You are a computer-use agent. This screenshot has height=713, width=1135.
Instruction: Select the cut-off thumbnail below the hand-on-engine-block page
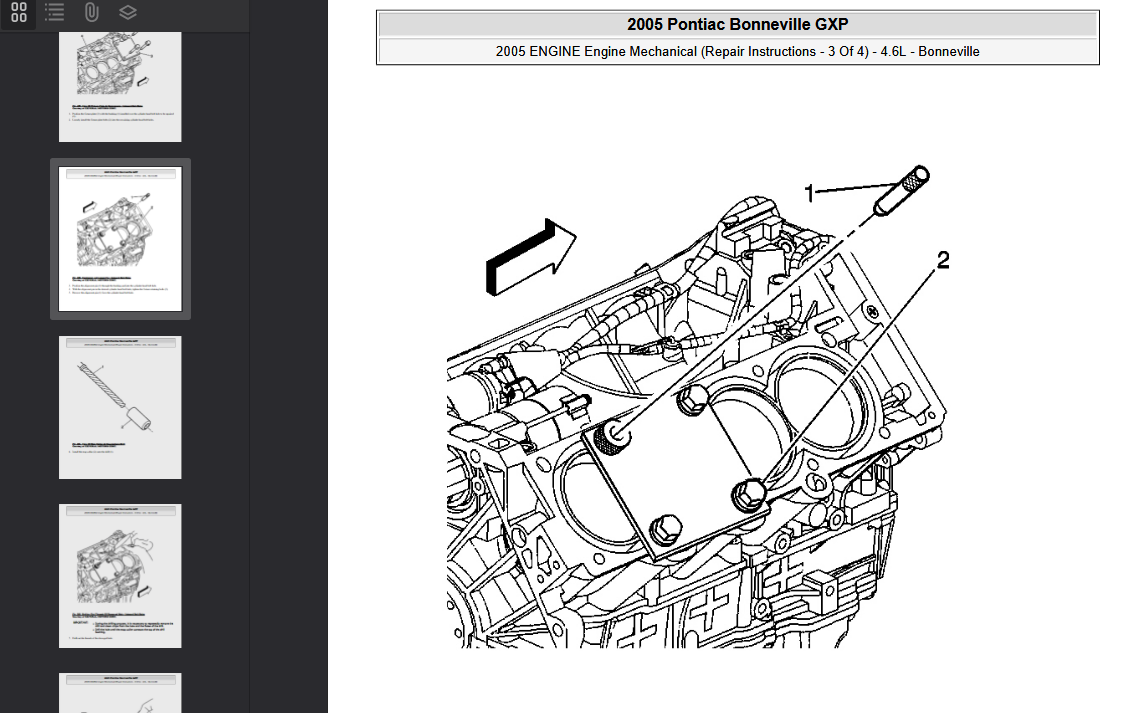[x=120, y=693]
